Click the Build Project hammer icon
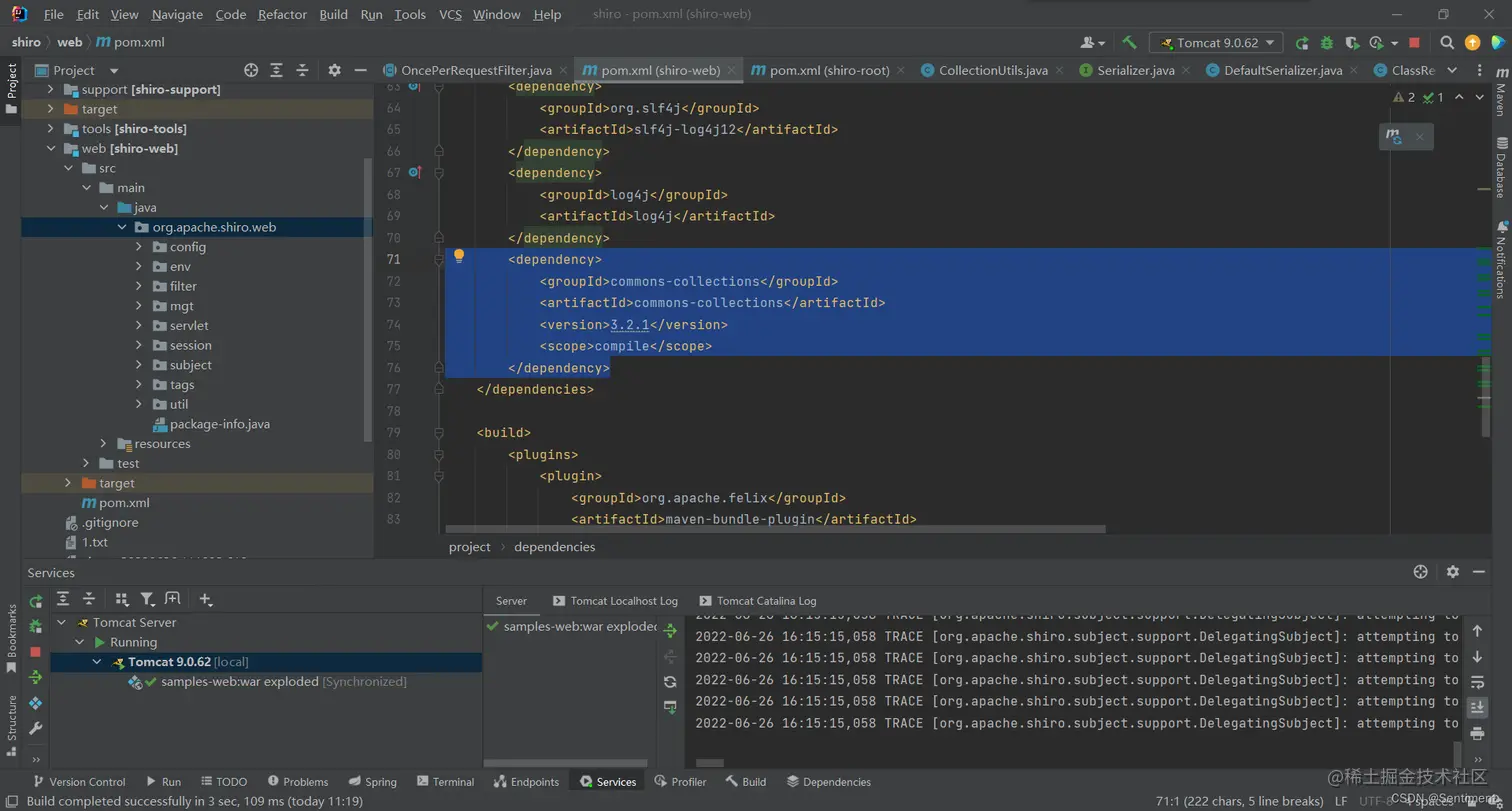 (1129, 43)
